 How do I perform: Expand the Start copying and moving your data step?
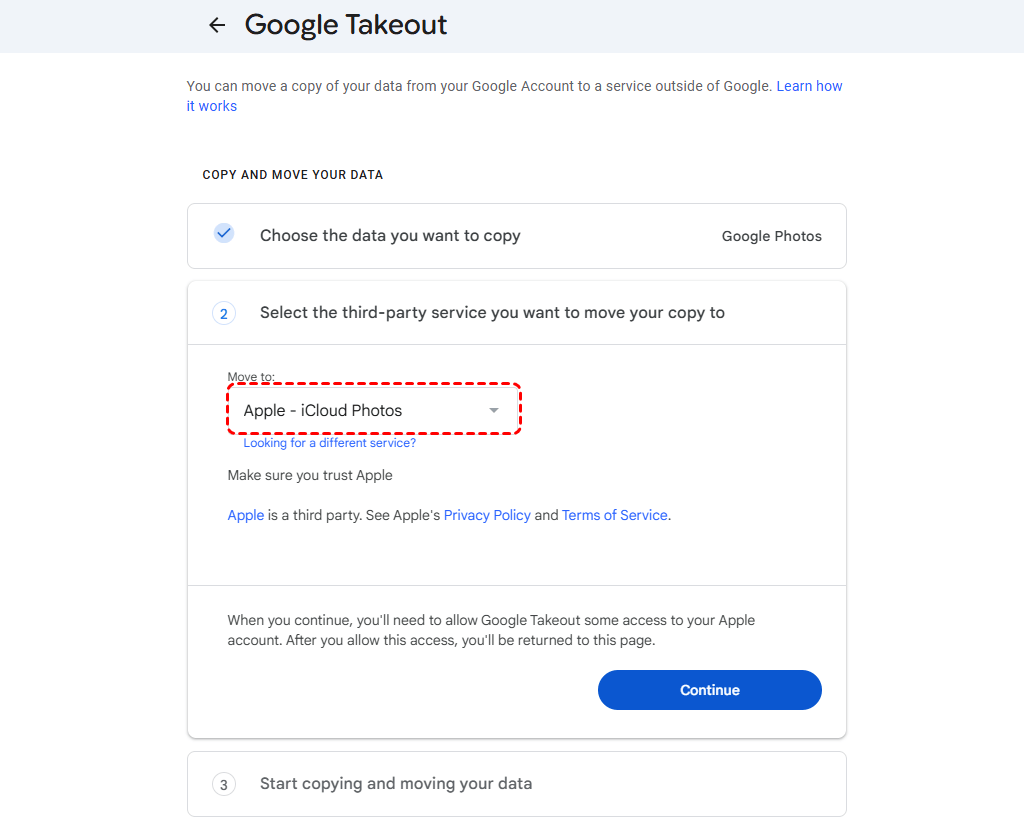point(396,784)
